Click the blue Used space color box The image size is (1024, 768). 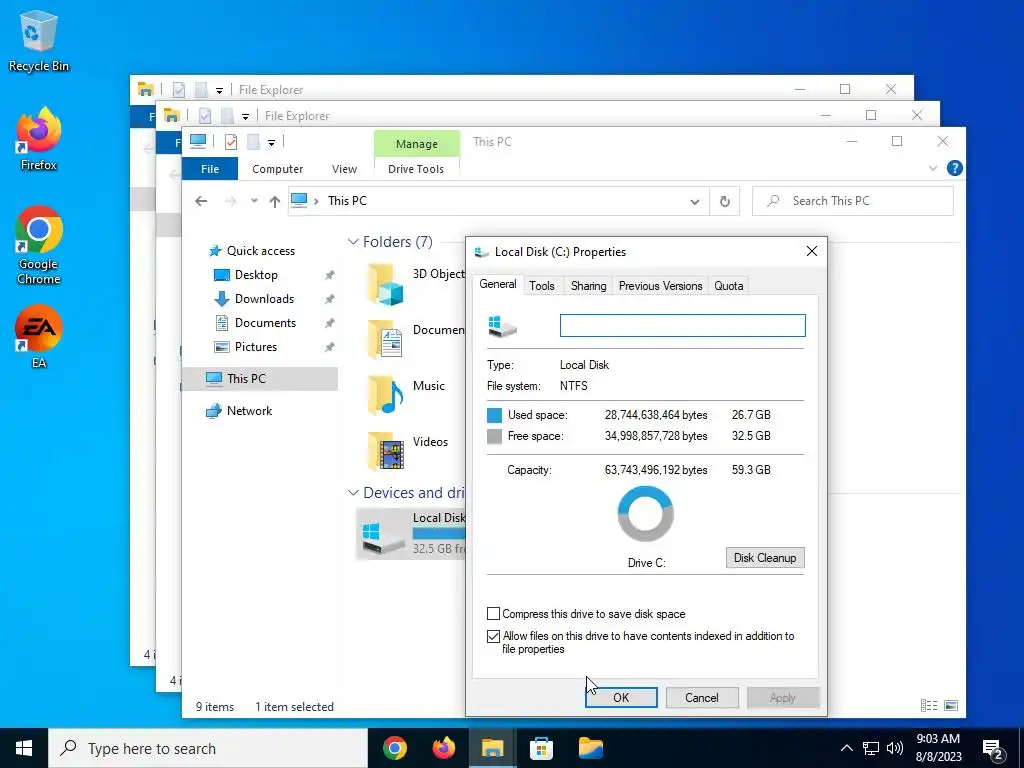pyautogui.click(x=494, y=415)
